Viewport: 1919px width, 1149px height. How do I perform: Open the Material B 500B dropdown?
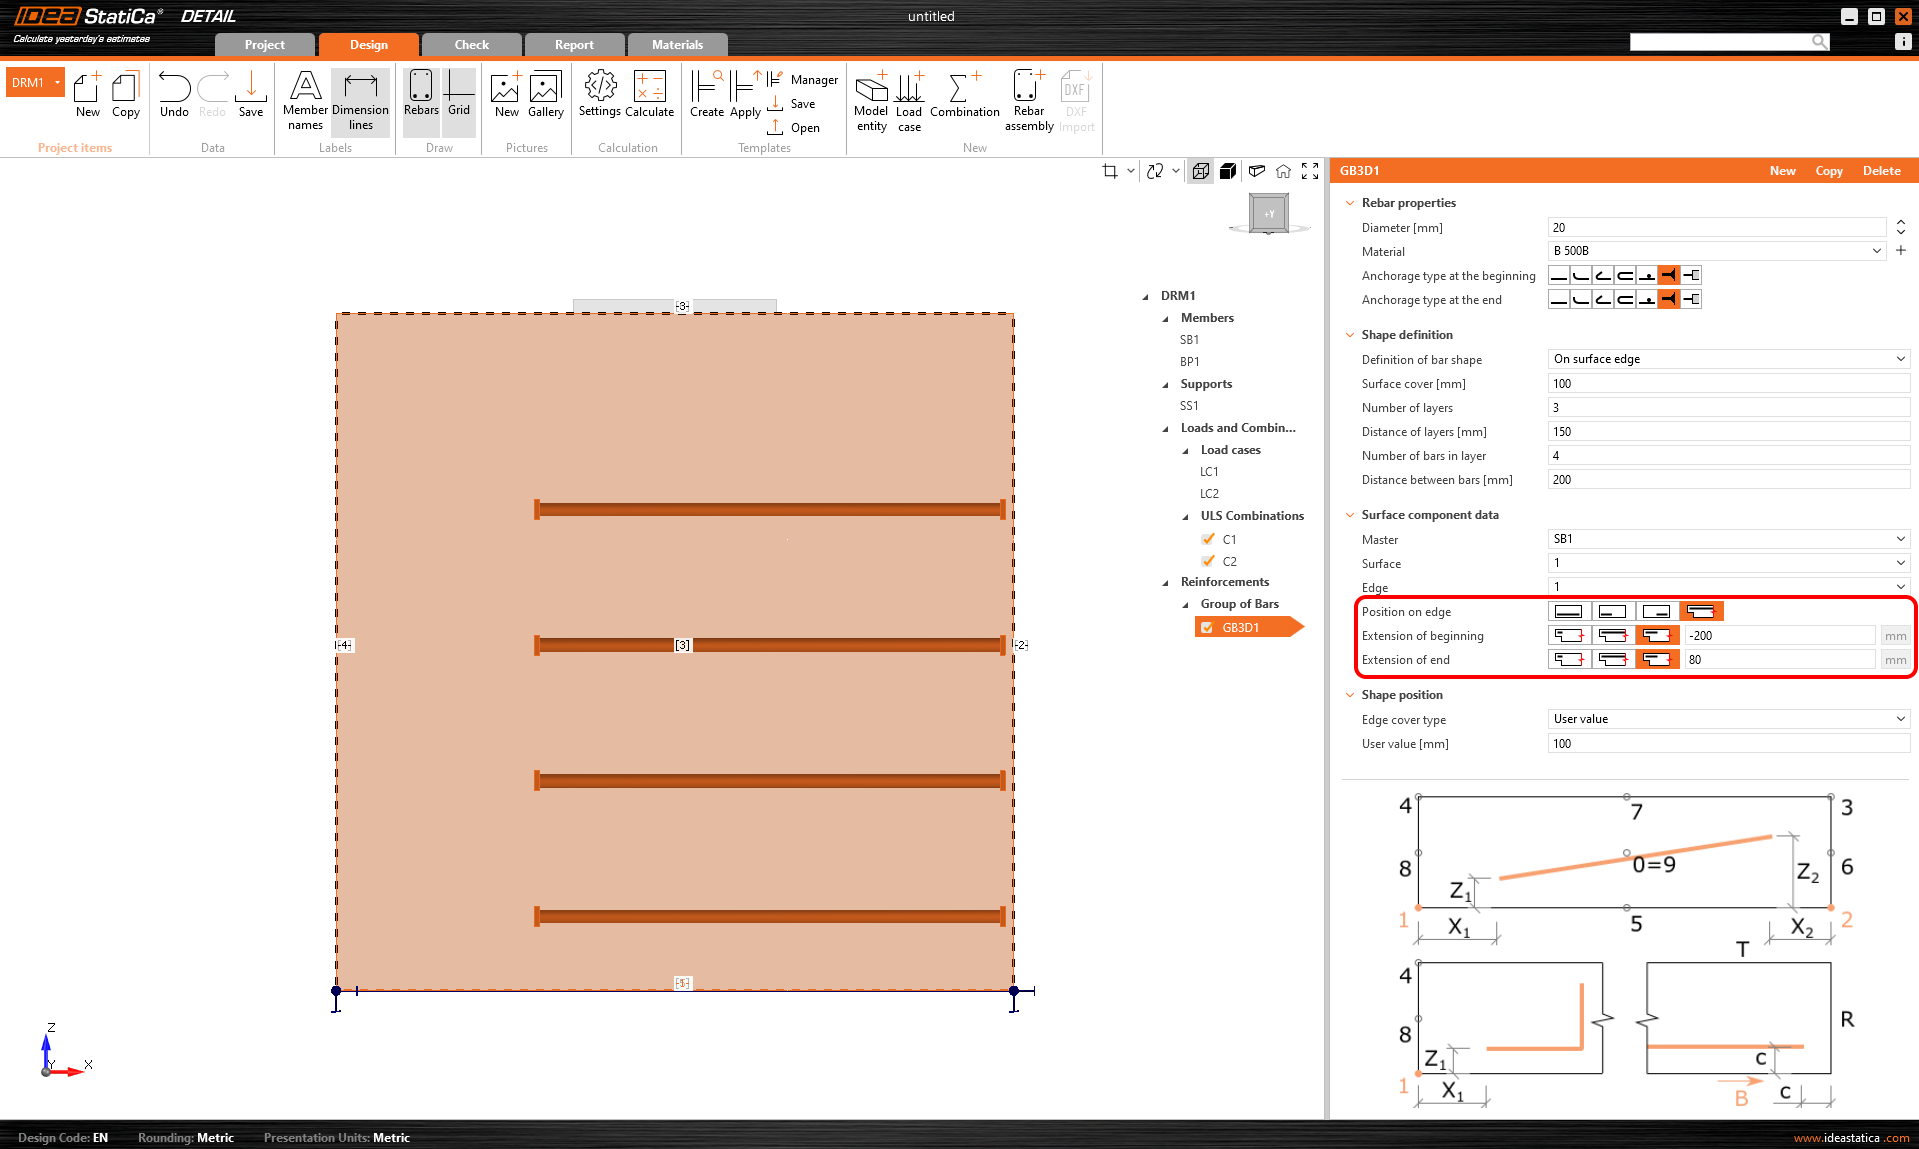(x=1716, y=251)
